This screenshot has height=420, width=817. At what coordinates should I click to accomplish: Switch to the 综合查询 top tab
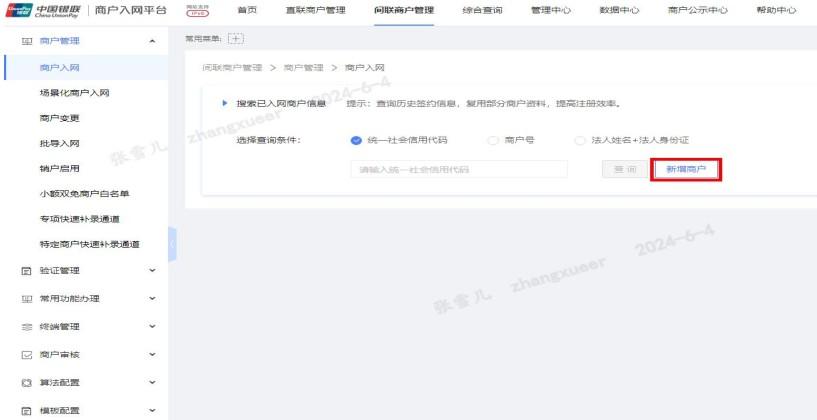coord(482,10)
